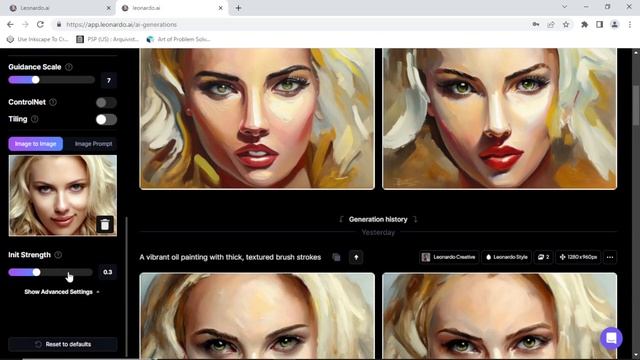Open the lower left oil painting result
The height and width of the screenshot is (360, 640).
(257, 316)
